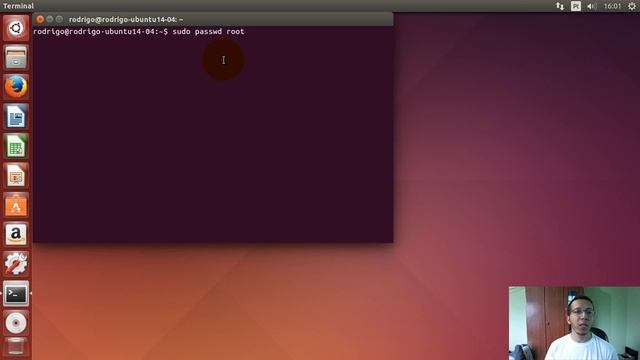The image size is (640, 360).
Task: Open System Settings from the dock
Action: click(16, 264)
